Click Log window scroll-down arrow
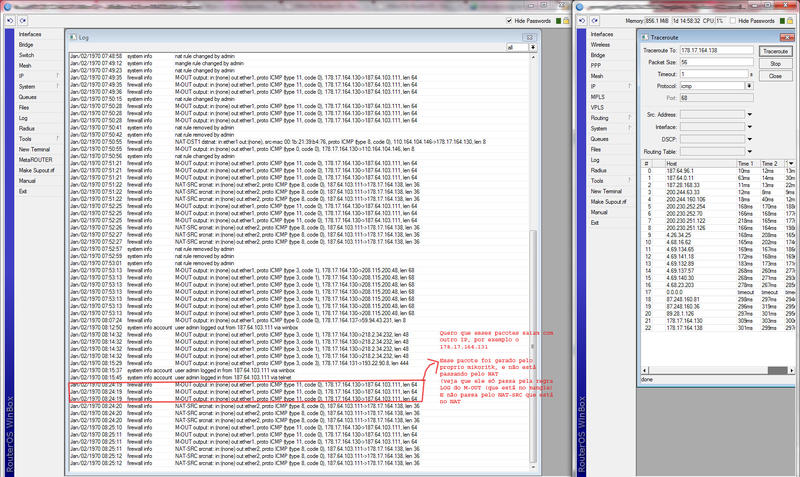 coord(533,467)
